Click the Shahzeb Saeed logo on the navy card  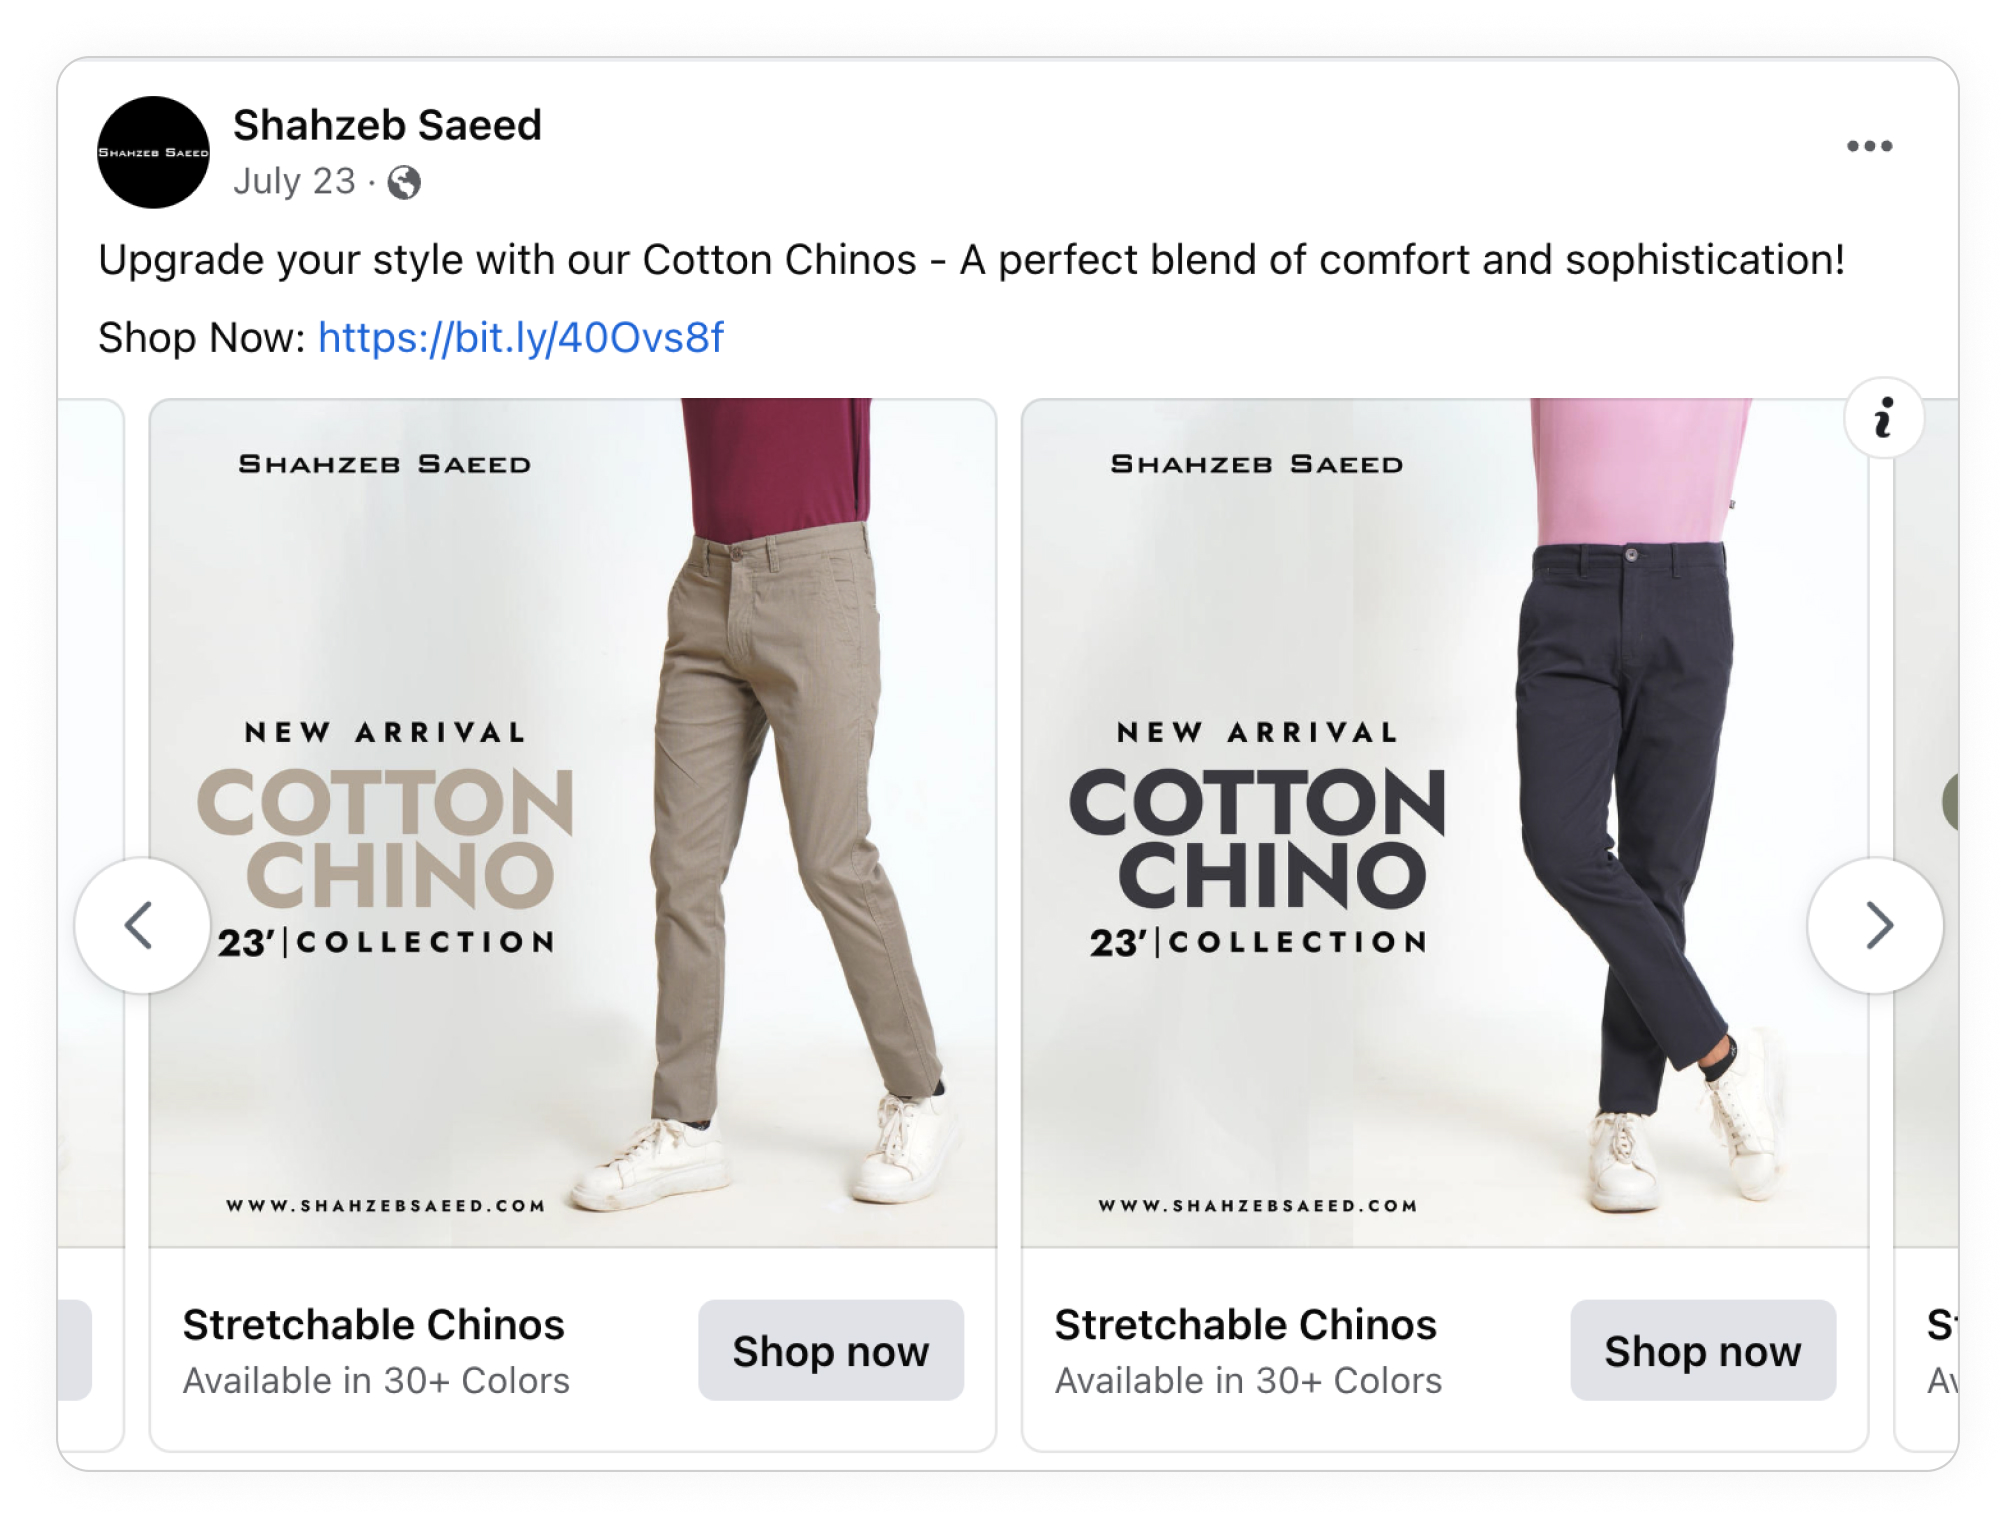[x=1256, y=463]
